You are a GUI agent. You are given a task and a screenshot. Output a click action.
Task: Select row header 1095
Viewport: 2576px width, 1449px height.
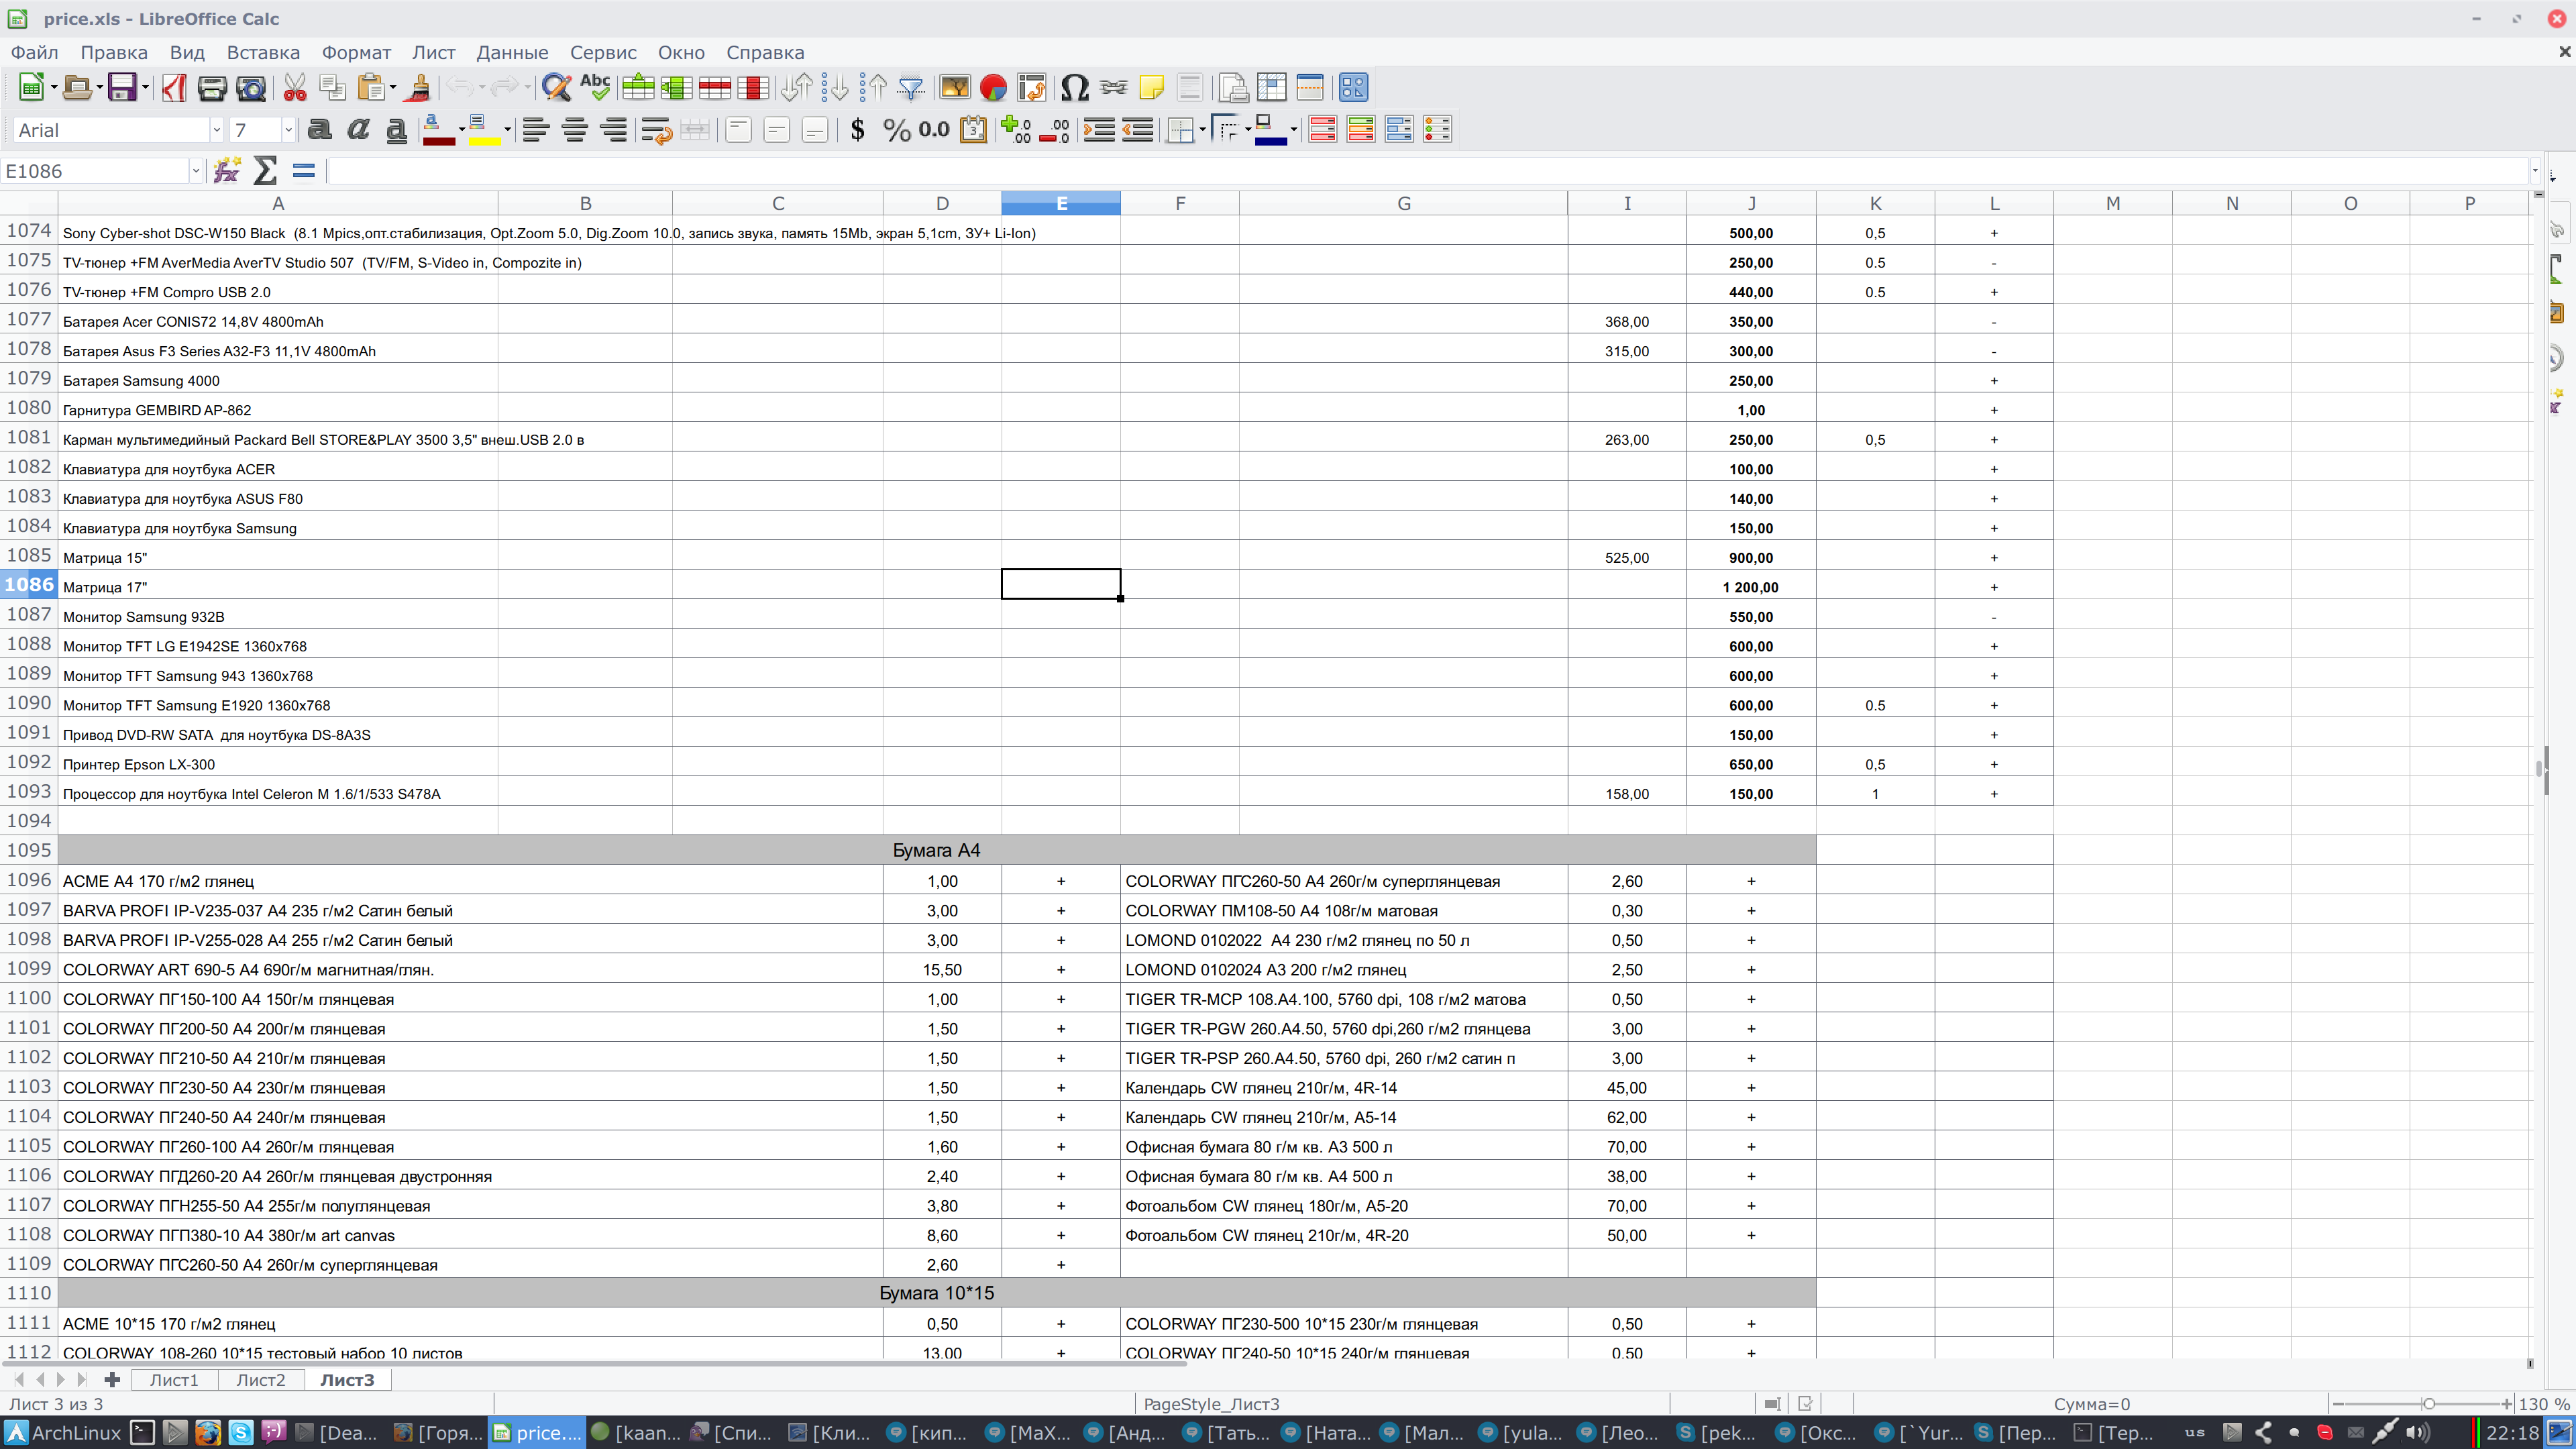point(29,850)
